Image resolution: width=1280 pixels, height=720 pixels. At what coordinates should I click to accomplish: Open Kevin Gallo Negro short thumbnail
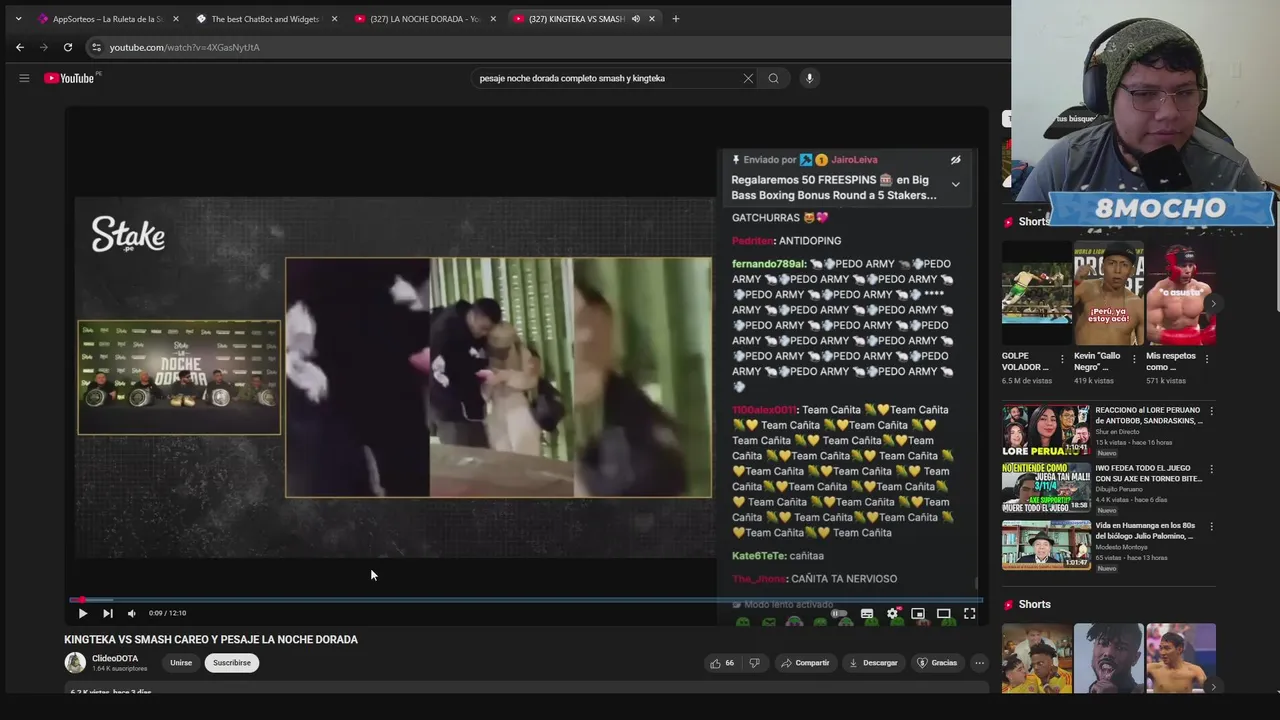click(1108, 293)
